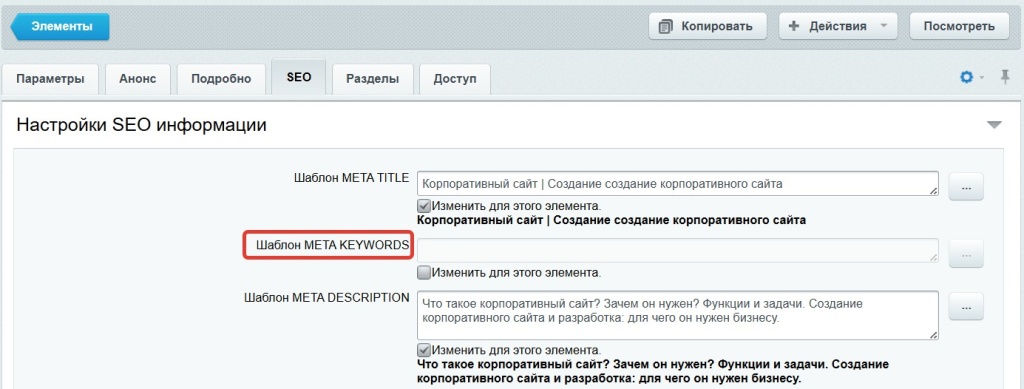This screenshot has height=389, width=1024.
Task: Click the Шаблон META TITLE label
Action: 351,178
